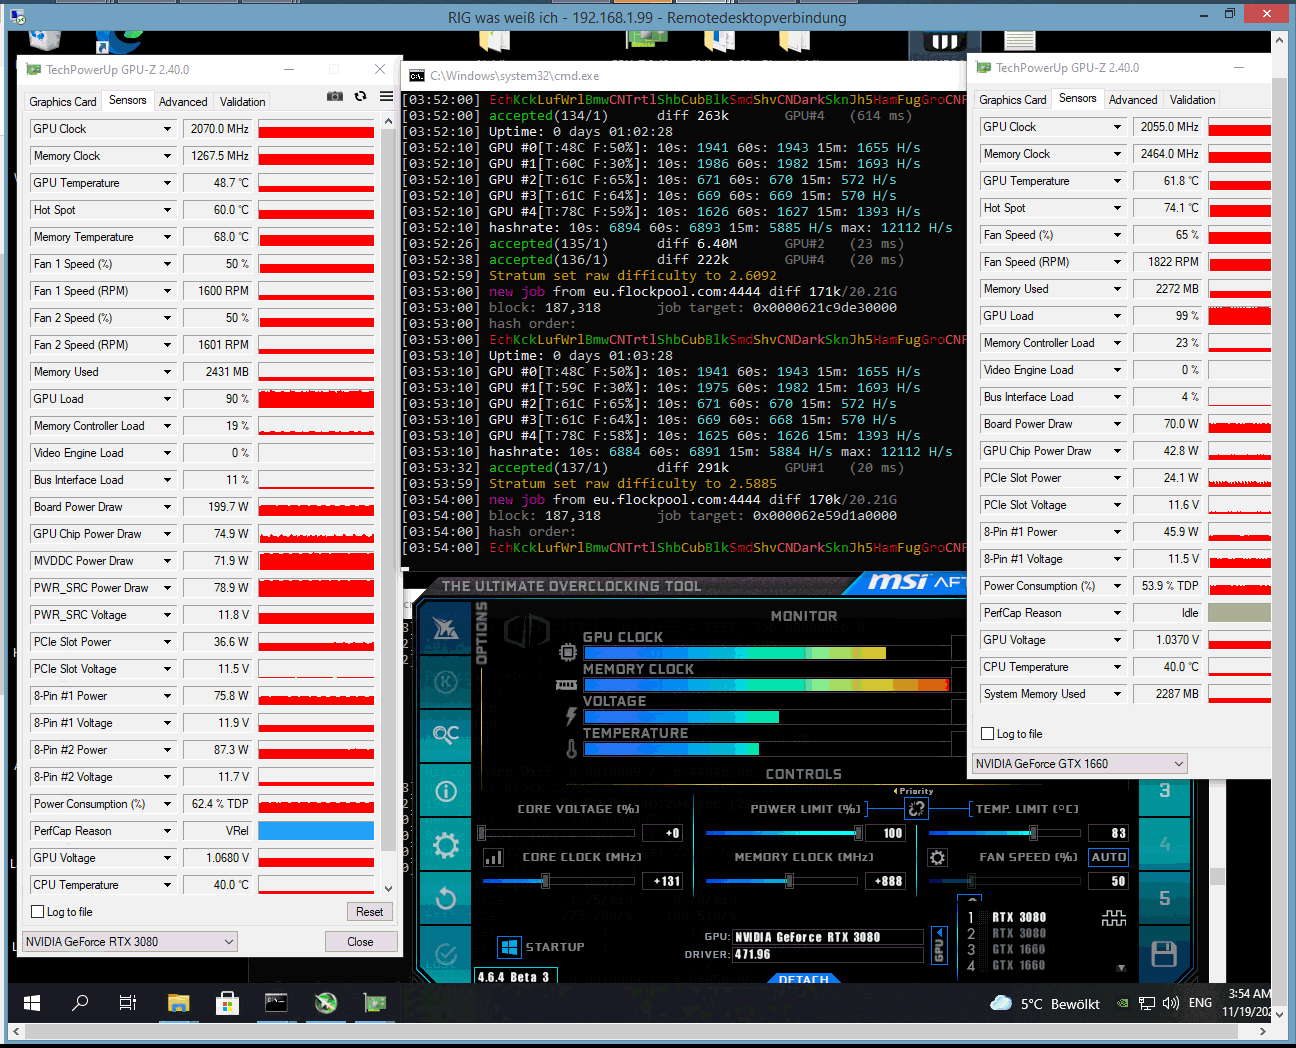1296x1048 pixels.
Task: Switch to the cmd console taskbar icon
Action: (276, 1002)
